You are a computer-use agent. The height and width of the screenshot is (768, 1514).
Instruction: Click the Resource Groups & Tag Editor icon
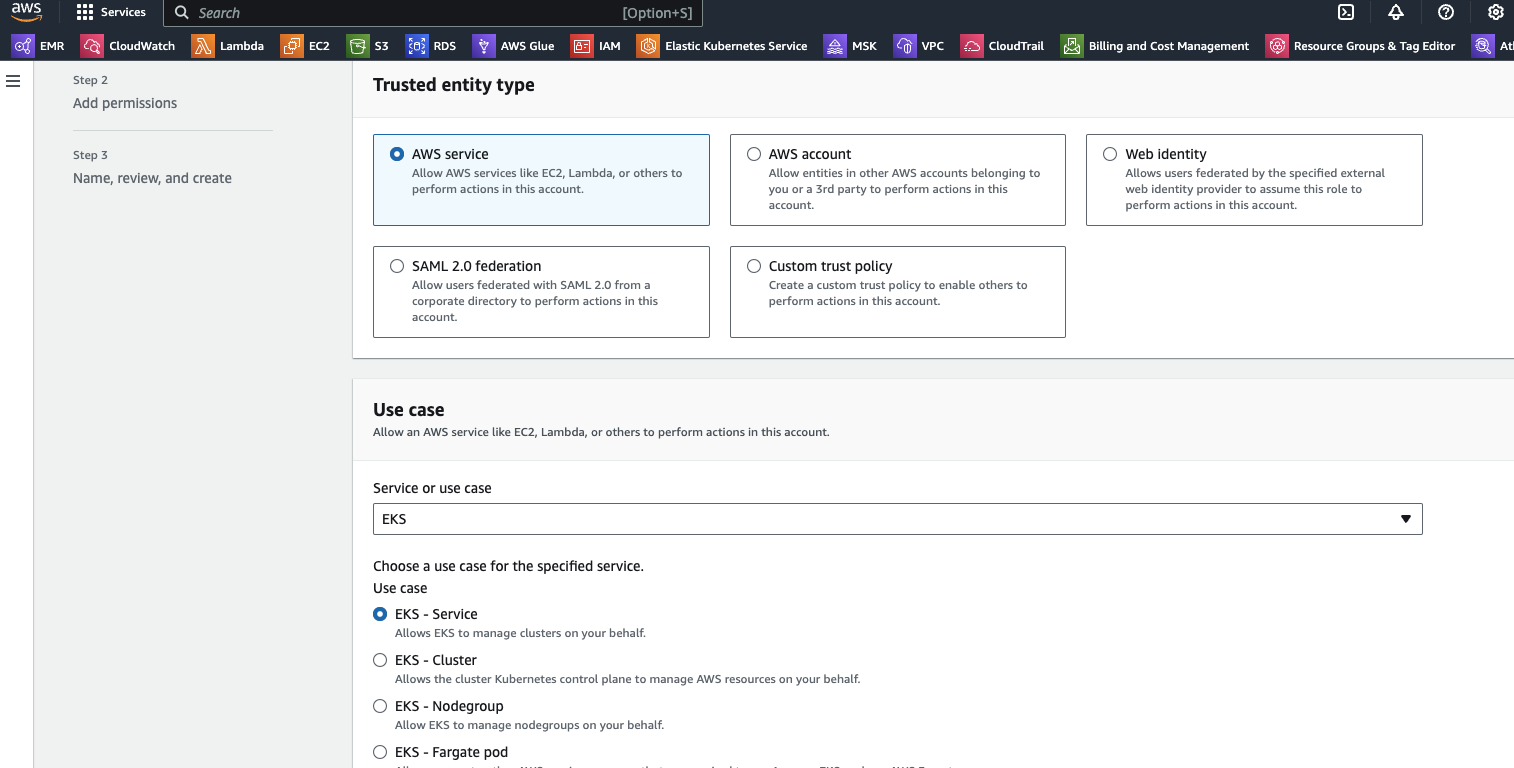(1277, 46)
